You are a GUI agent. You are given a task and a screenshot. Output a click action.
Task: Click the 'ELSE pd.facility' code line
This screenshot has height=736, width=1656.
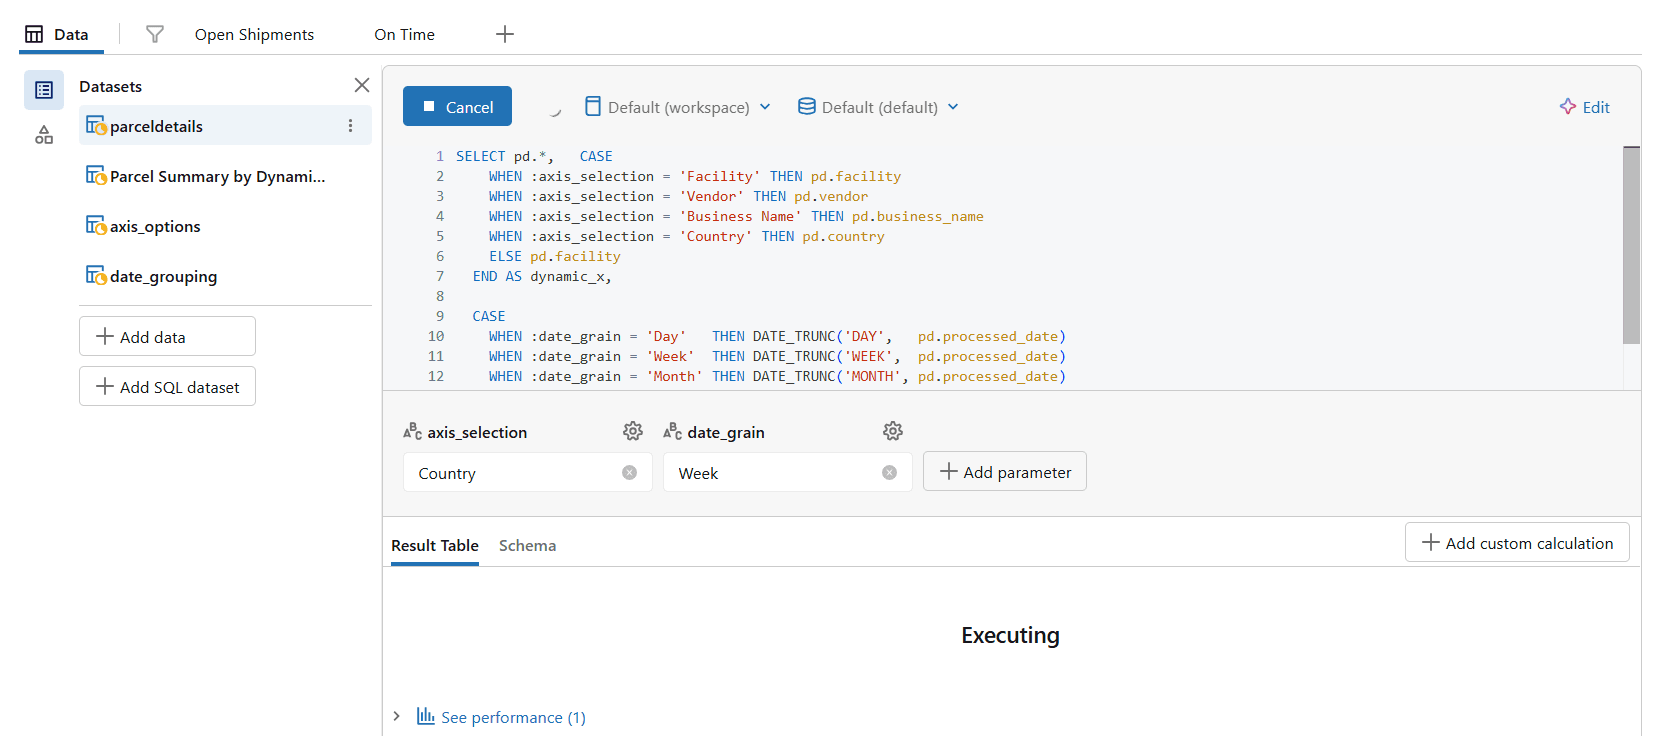[555, 256]
